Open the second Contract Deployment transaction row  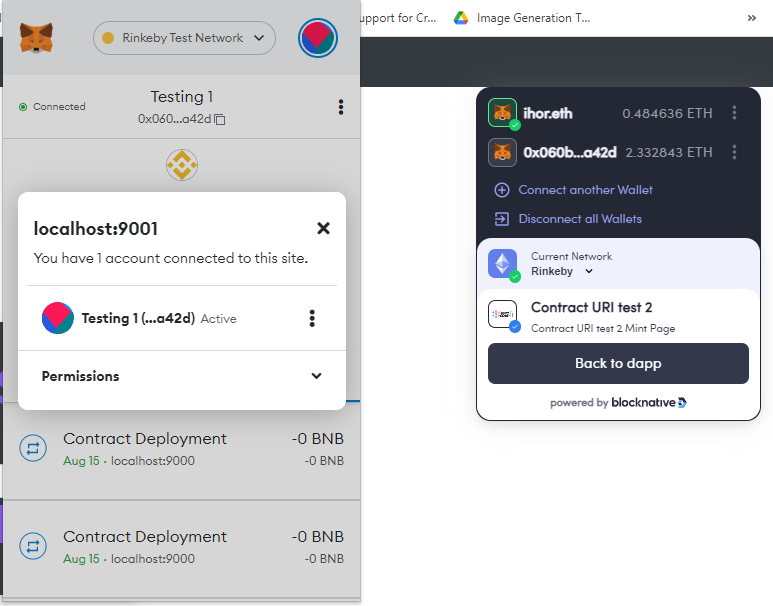click(x=182, y=549)
